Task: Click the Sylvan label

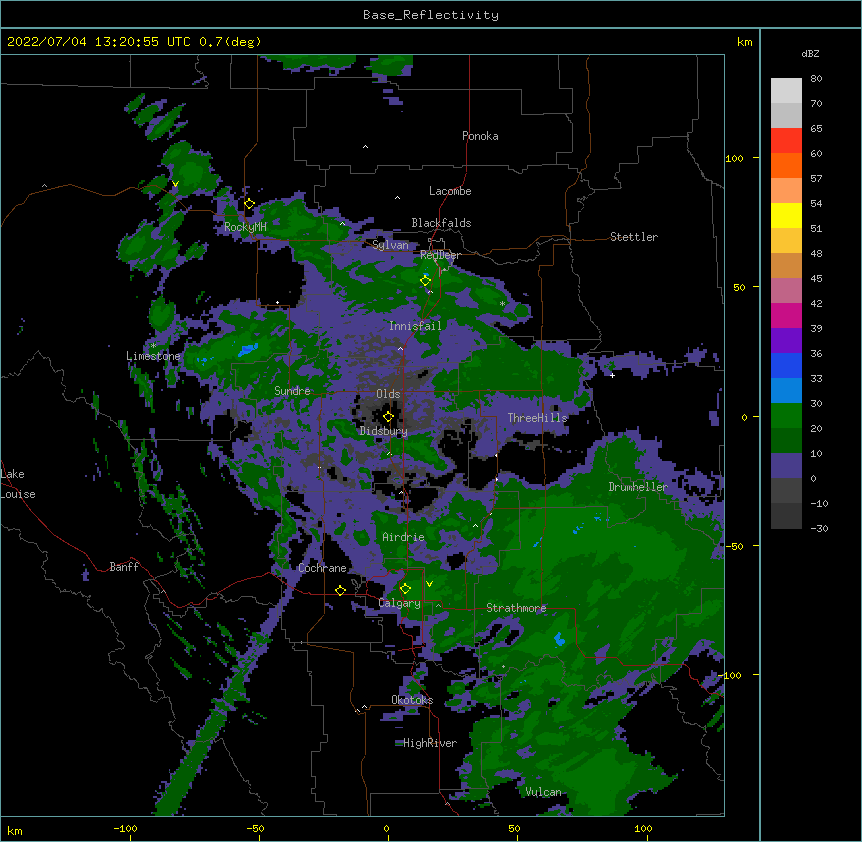Action: (x=390, y=245)
